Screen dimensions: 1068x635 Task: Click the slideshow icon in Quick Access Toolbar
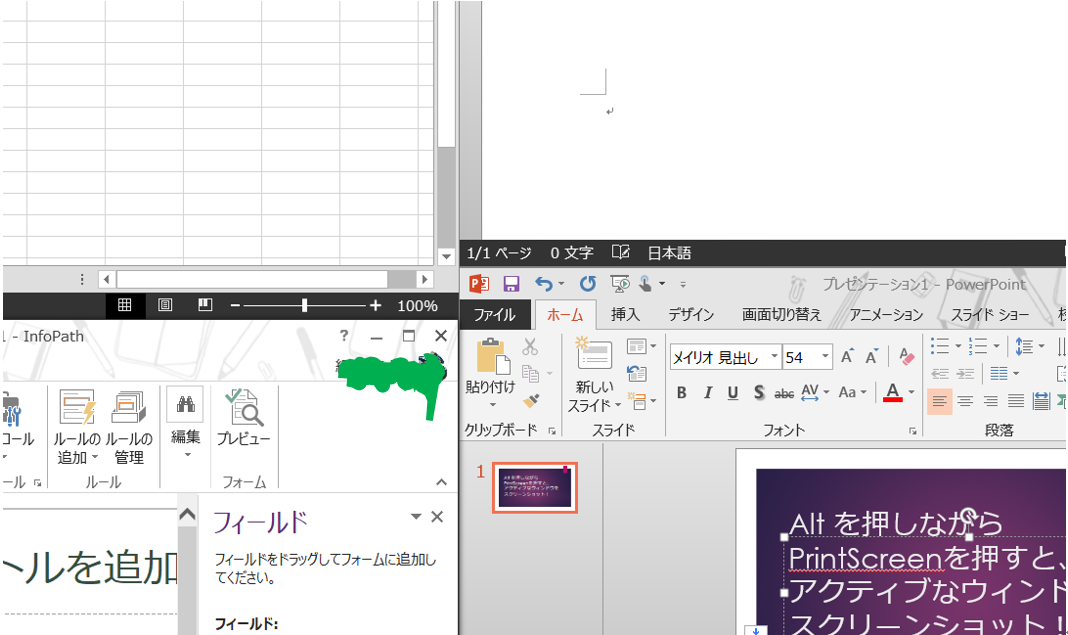(620, 284)
